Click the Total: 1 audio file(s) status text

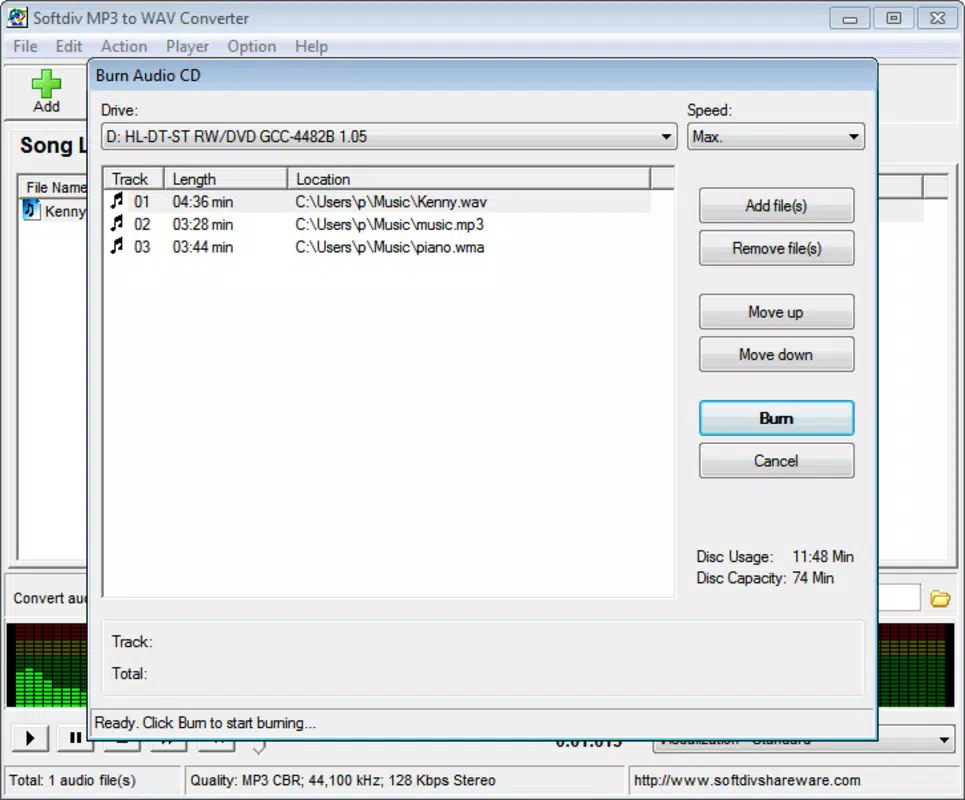[72, 780]
